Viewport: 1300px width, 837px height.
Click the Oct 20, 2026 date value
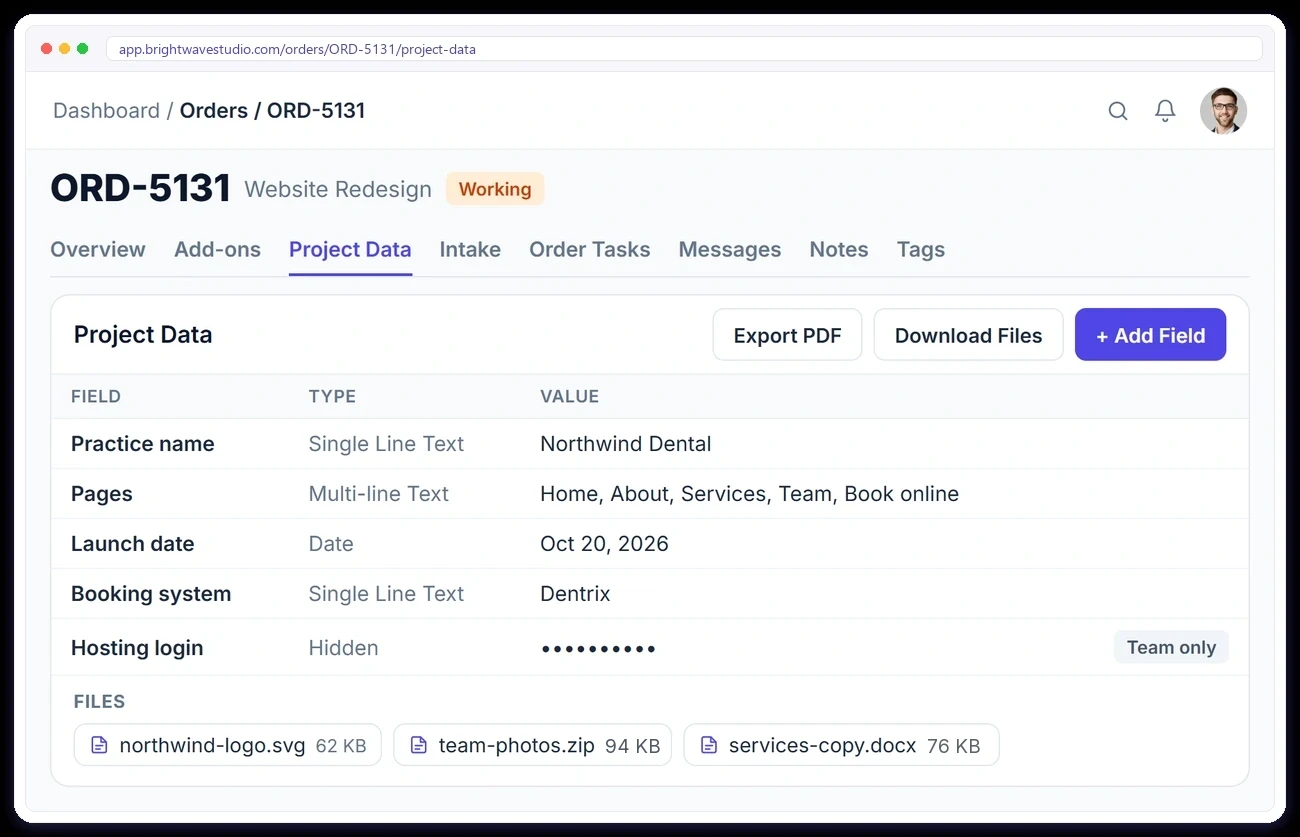point(604,544)
